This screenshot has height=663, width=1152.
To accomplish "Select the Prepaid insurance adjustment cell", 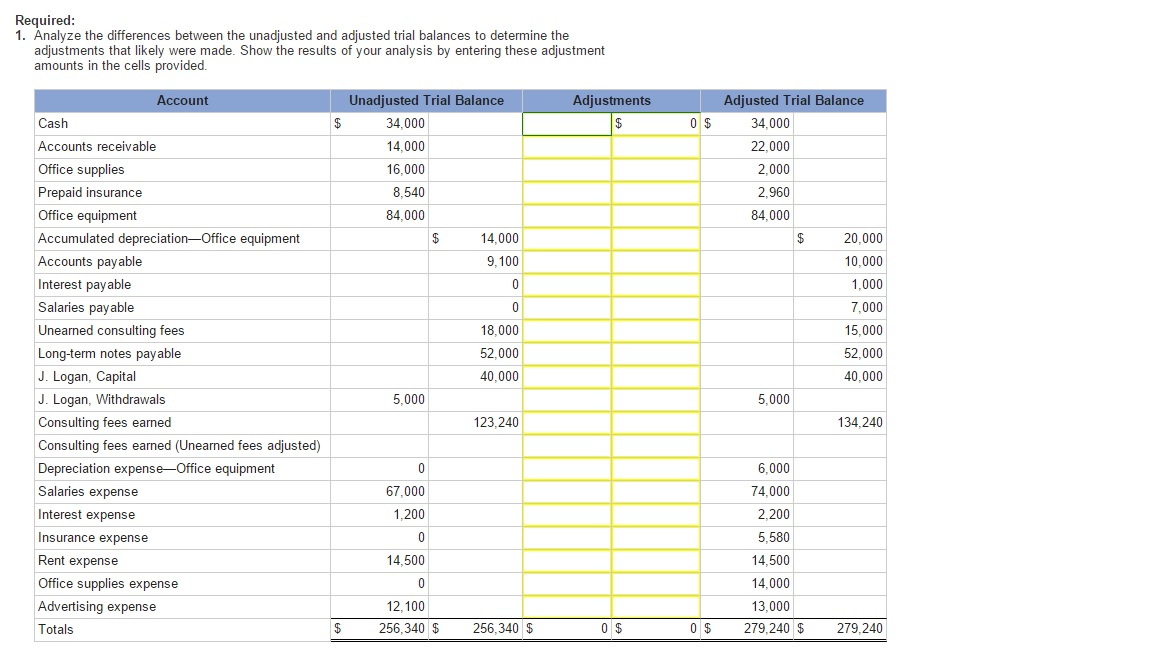I will (x=565, y=192).
